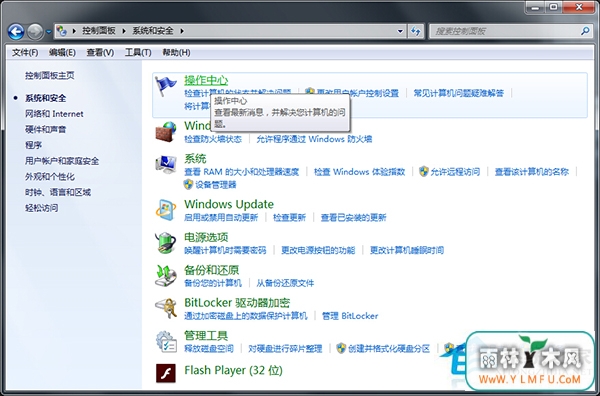Open the 系统 heading link
Screen dimensions: 600x396
tap(195, 158)
